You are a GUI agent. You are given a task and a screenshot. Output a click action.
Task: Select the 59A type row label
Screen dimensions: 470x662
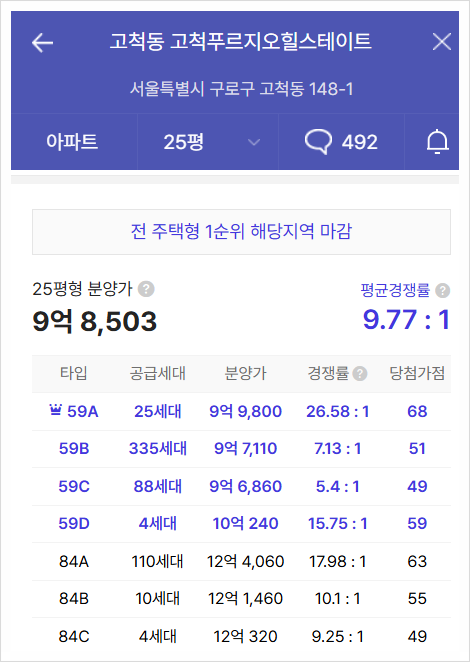click(82, 411)
